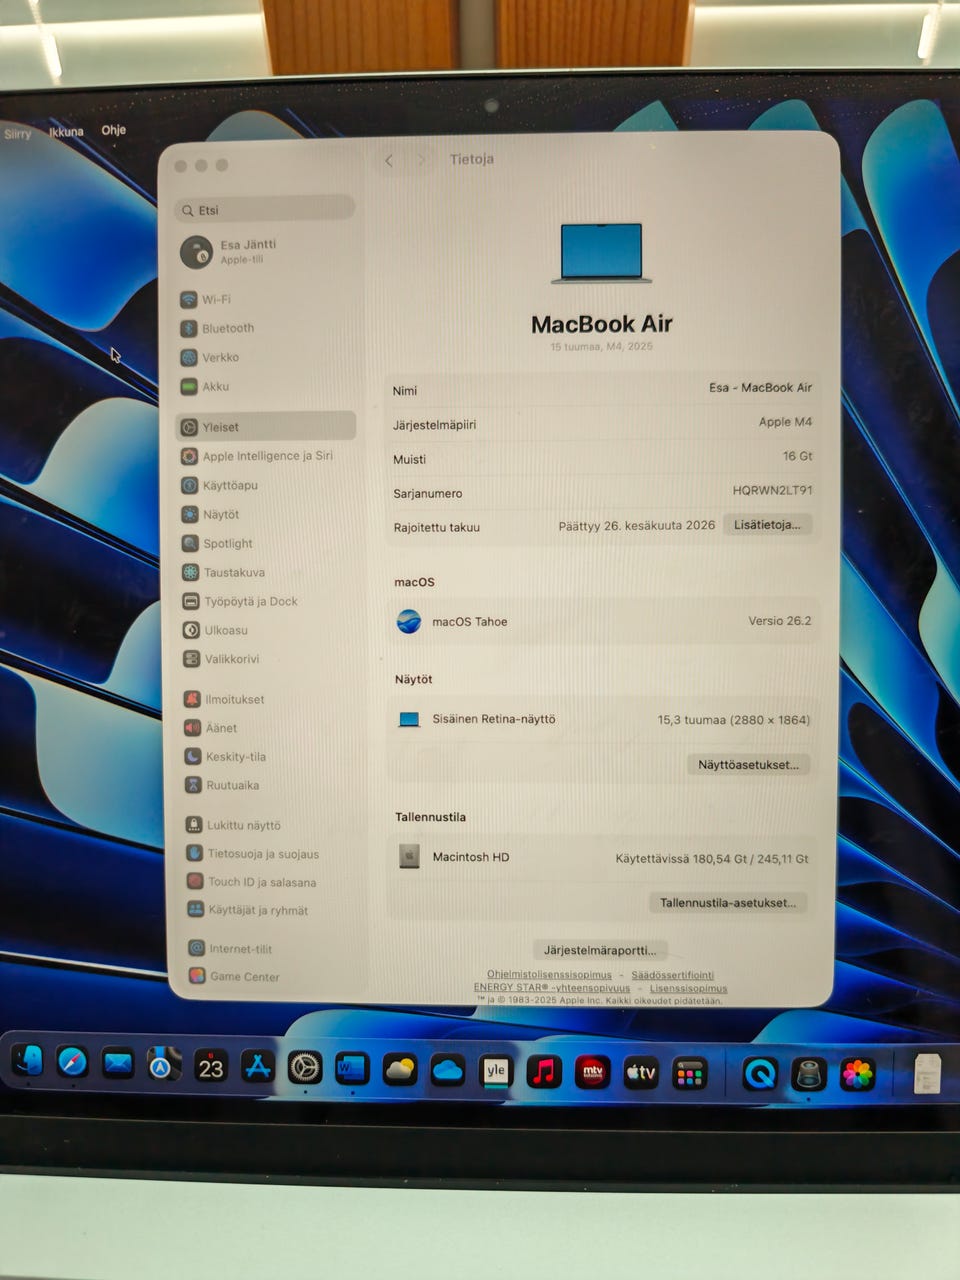Launch App Store from the Dock

click(x=258, y=1068)
